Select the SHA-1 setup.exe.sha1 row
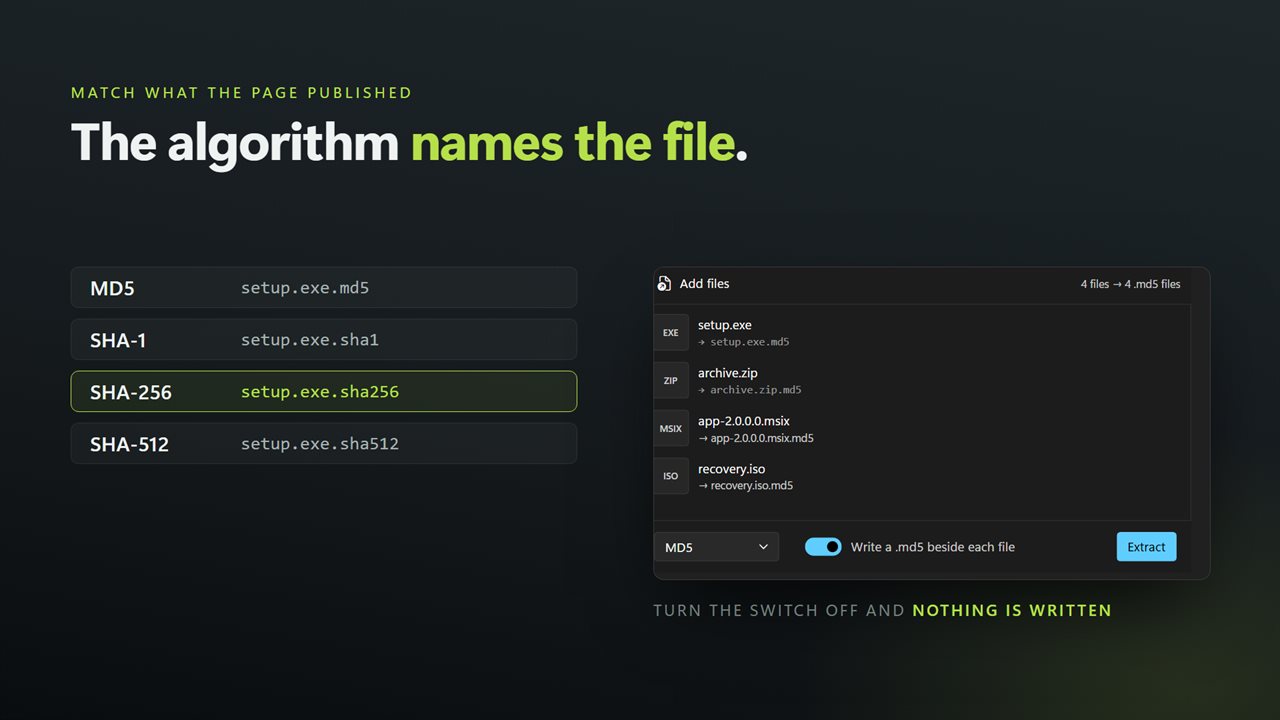 point(324,340)
